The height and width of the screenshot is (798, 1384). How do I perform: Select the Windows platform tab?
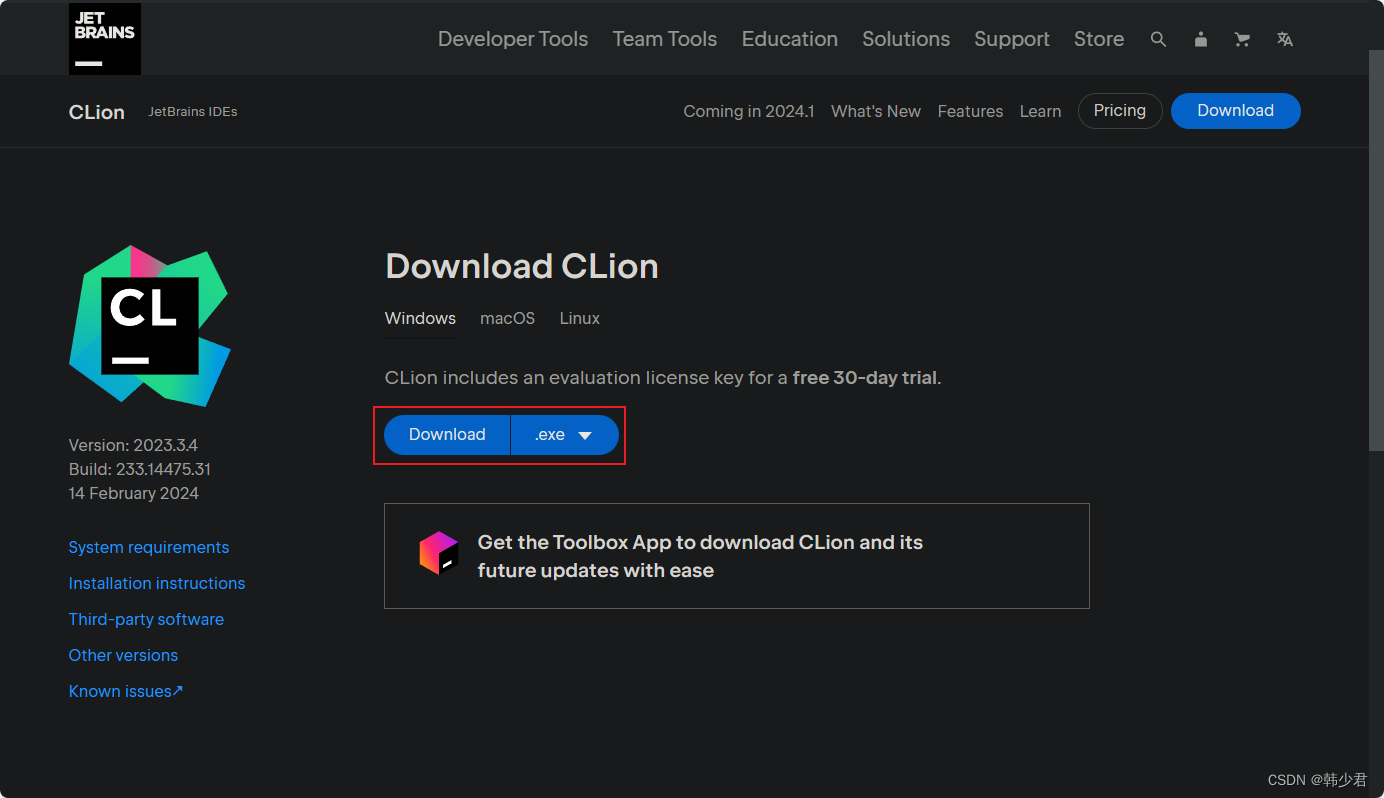coord(420,318)
